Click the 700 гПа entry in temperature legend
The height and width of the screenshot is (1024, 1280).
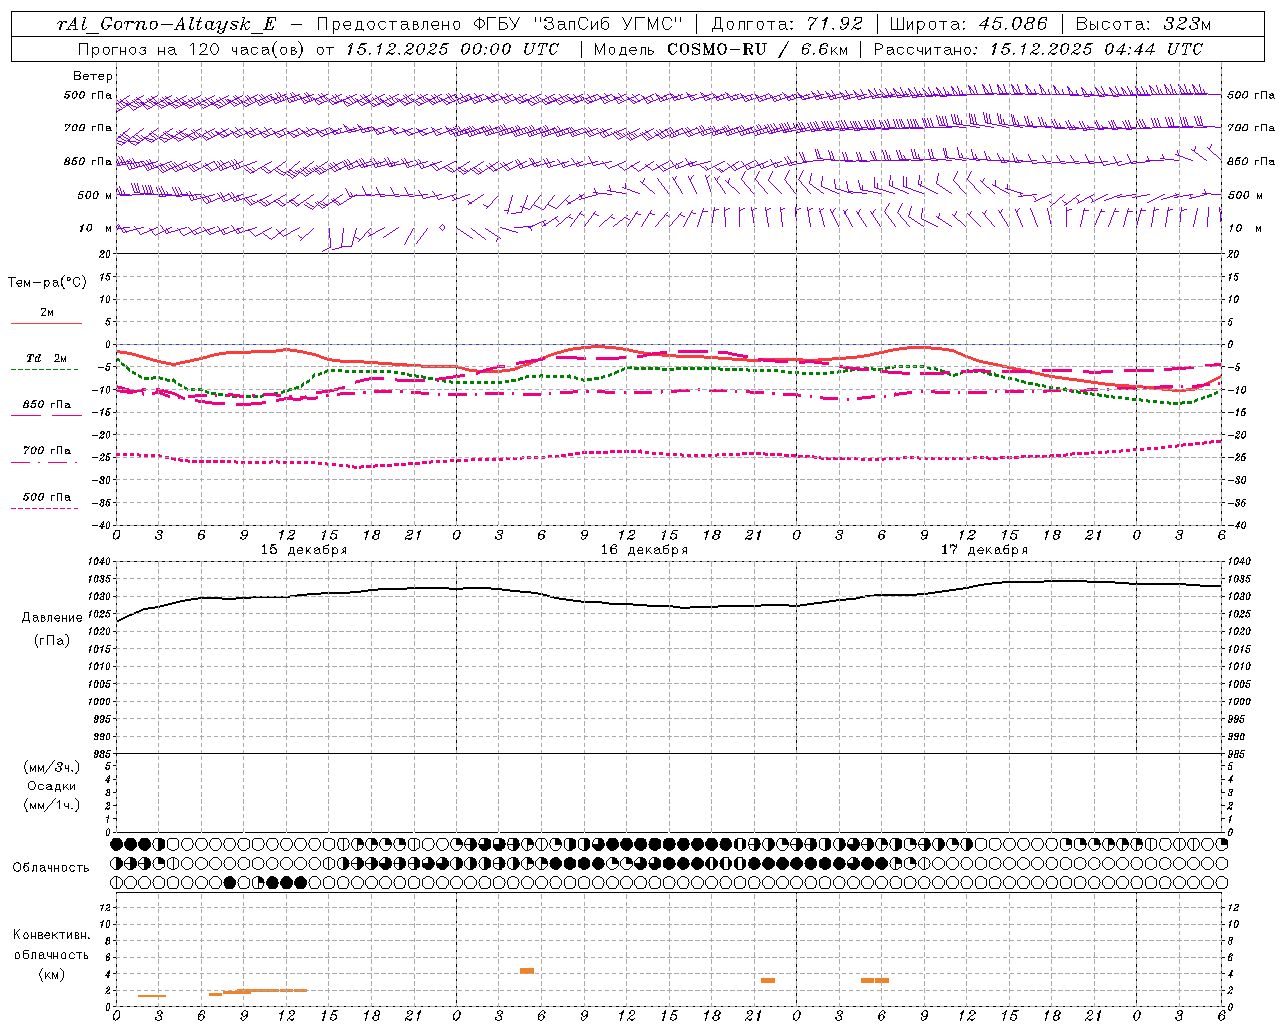click(46, 453)
